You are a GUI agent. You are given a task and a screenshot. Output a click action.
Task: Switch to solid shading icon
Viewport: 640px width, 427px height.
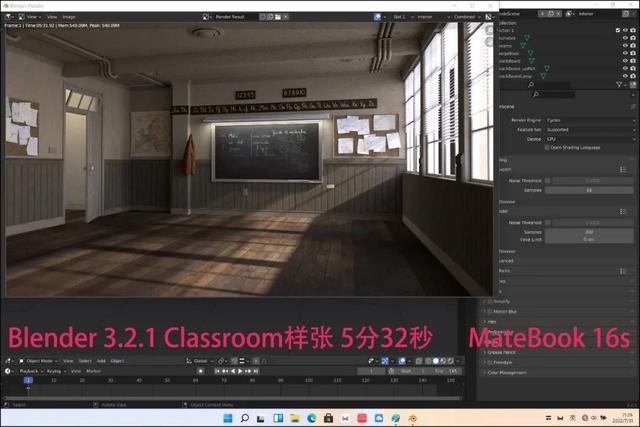[436, 361]
